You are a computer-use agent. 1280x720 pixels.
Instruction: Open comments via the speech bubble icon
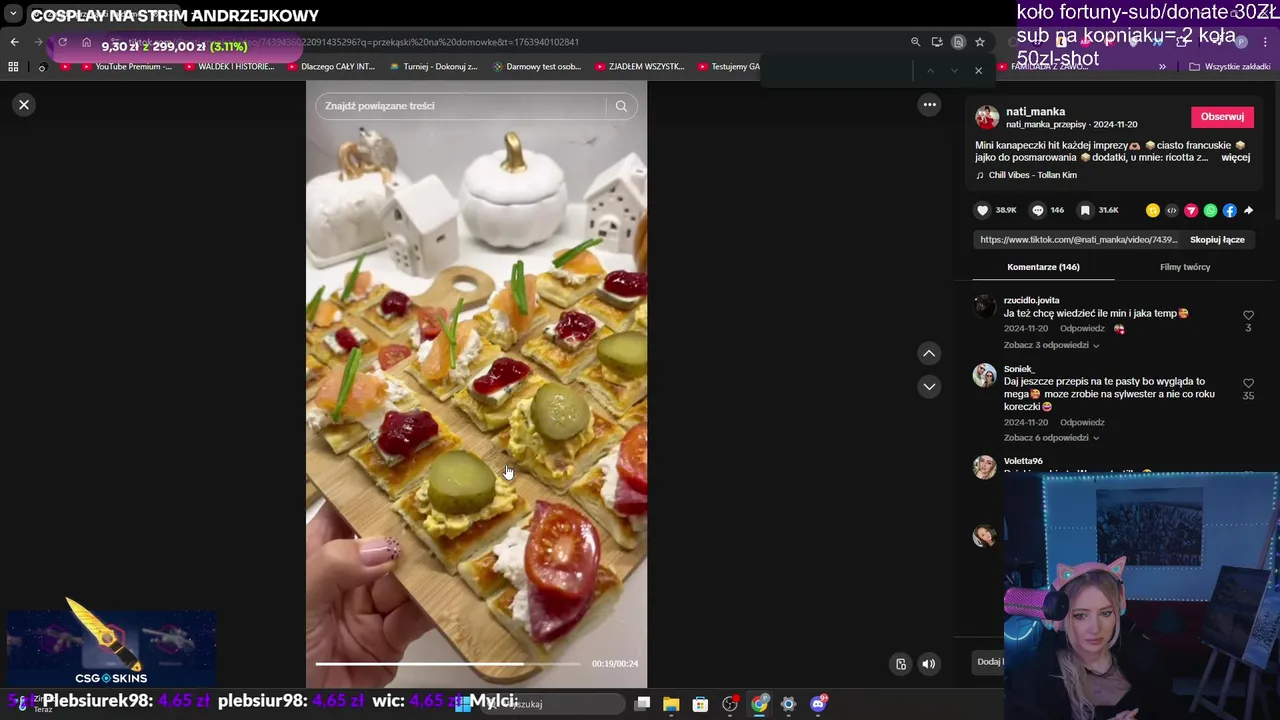tap(1038, 210)
